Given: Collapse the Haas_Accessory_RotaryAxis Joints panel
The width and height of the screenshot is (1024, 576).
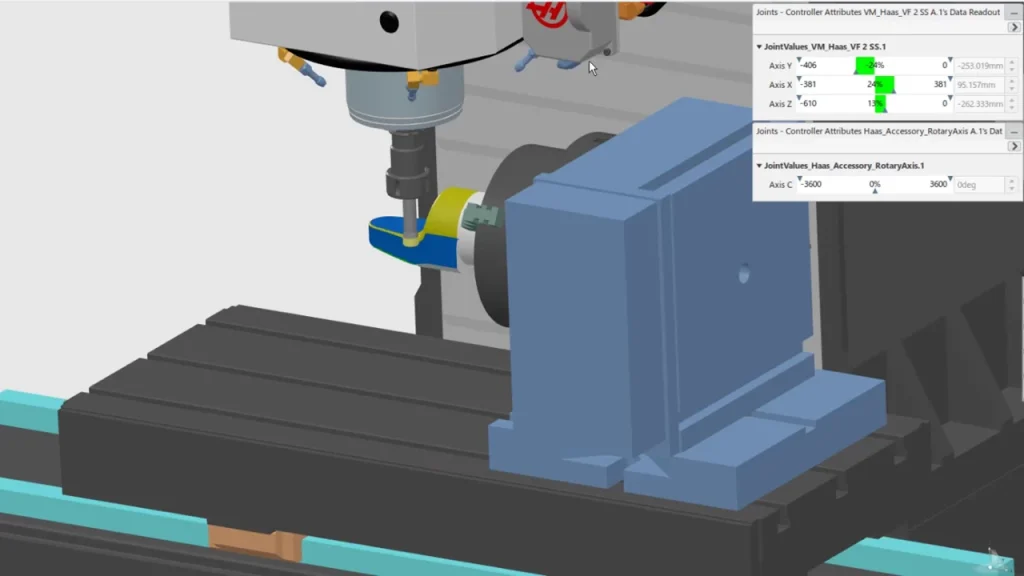Looking at the screenshot, I should pos(1013,131).
